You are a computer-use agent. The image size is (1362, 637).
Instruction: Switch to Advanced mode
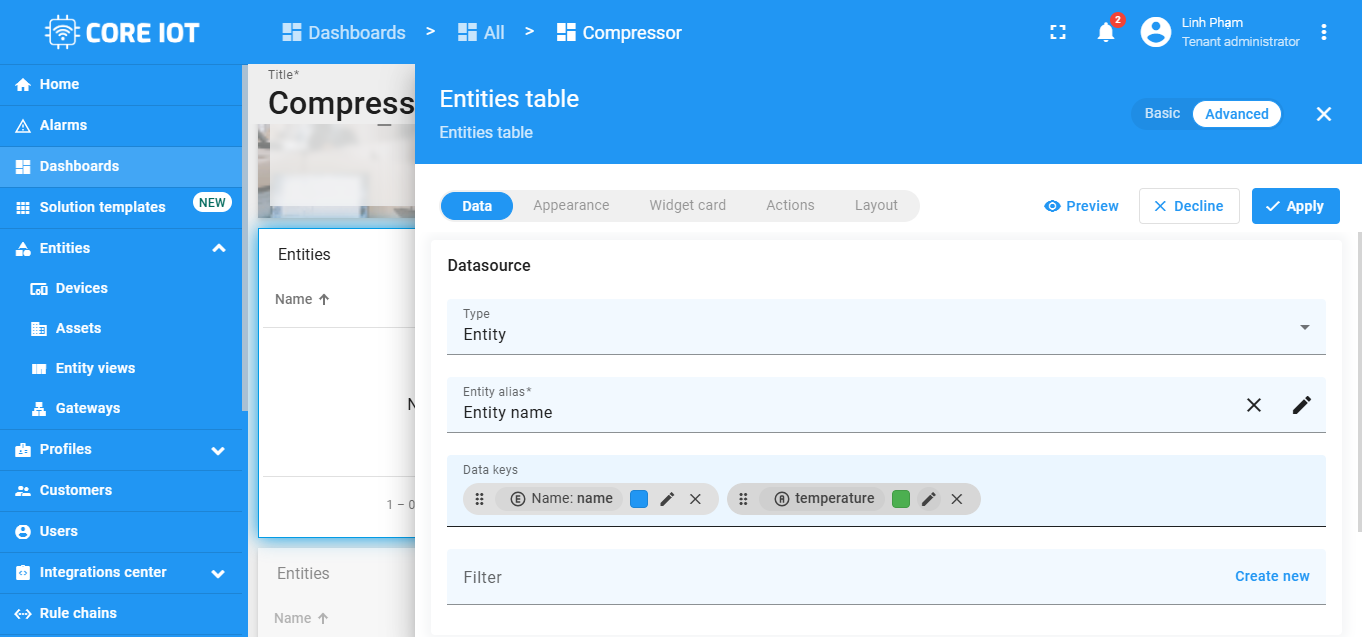coord(1237,114)
